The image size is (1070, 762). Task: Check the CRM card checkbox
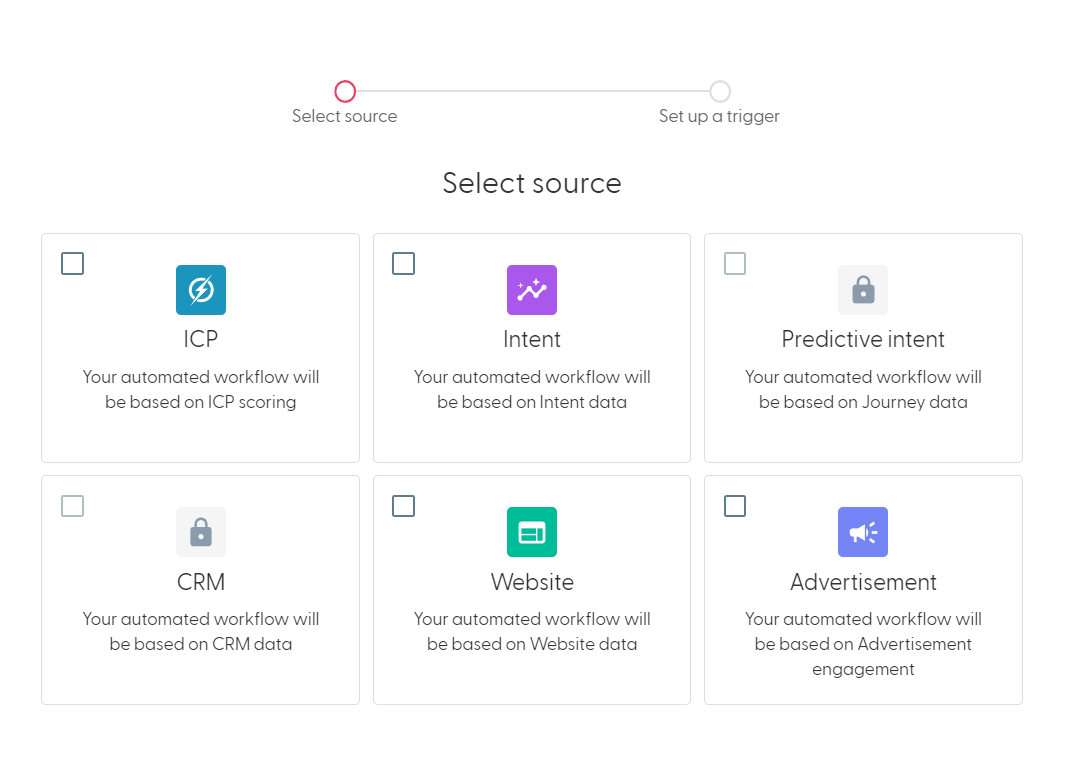(x=72, y=506)
